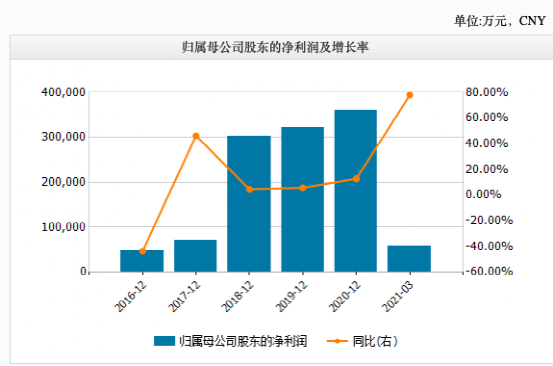Select the 2020-12 bar
553x366 pixels.
[356, 191]
